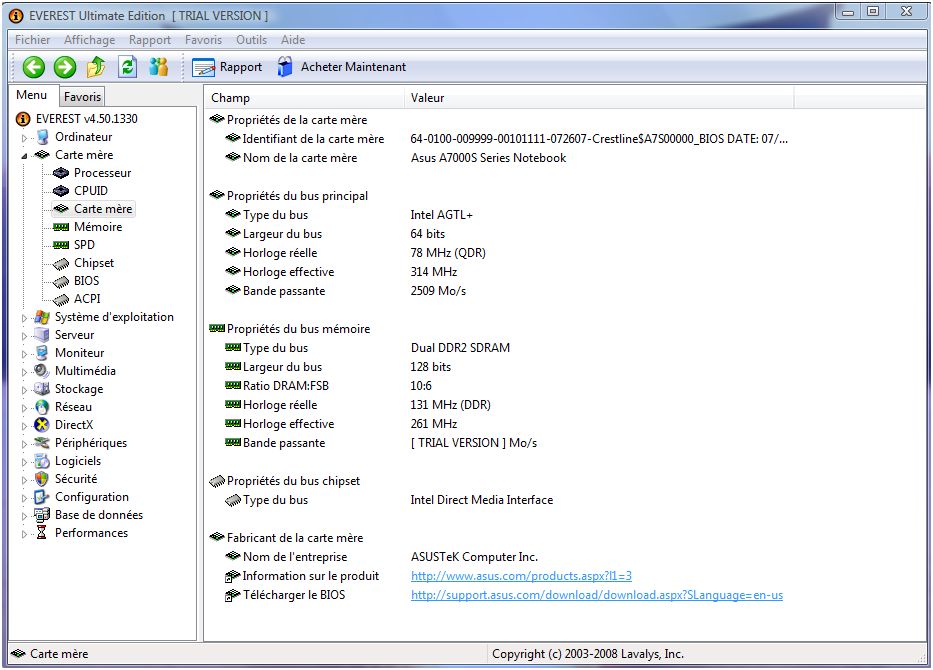The height and width of the screenshot is (670, 933).
Task: Click the SPD memory module icon
Action: pos(61,245)
